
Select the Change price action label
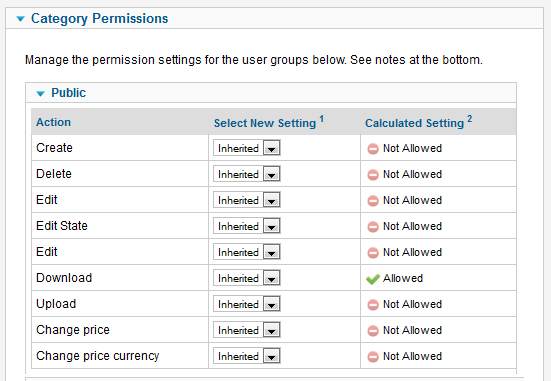click(x=73, y=330)
